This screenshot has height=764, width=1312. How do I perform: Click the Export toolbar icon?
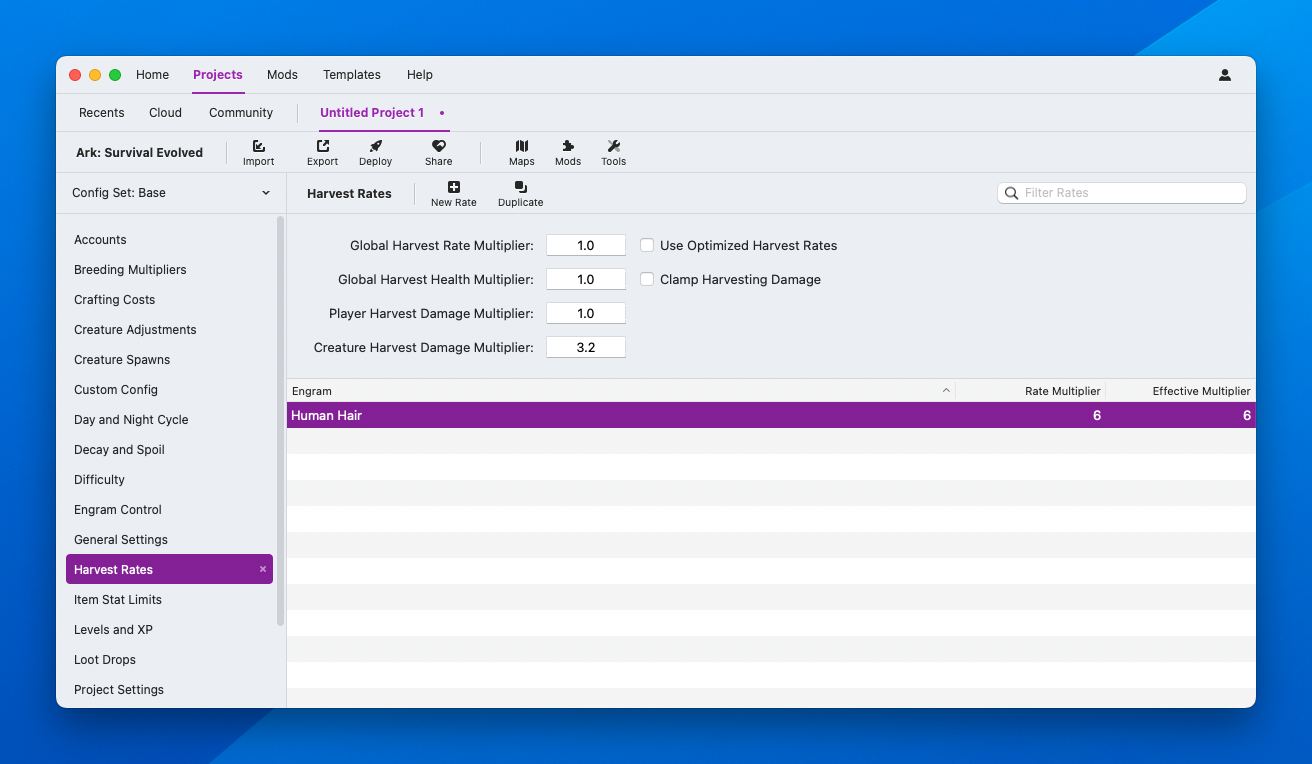(322, 146)
